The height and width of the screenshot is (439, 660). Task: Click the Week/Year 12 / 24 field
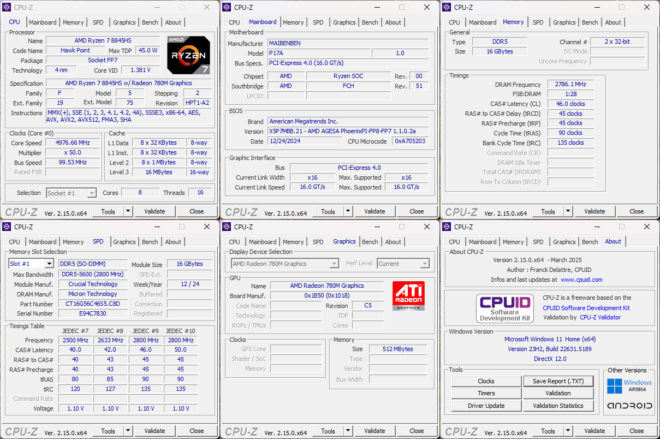pyautogui.click(x=190, y=284)
